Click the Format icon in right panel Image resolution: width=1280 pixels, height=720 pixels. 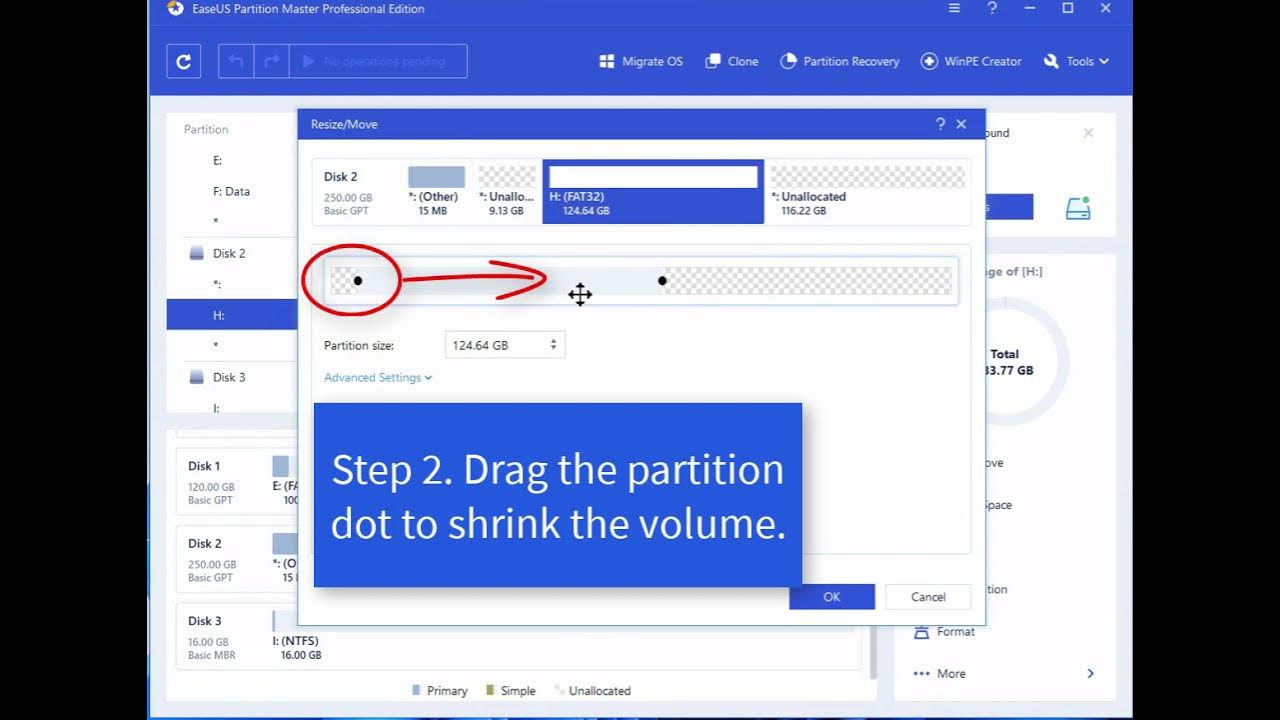click(921, 632)
